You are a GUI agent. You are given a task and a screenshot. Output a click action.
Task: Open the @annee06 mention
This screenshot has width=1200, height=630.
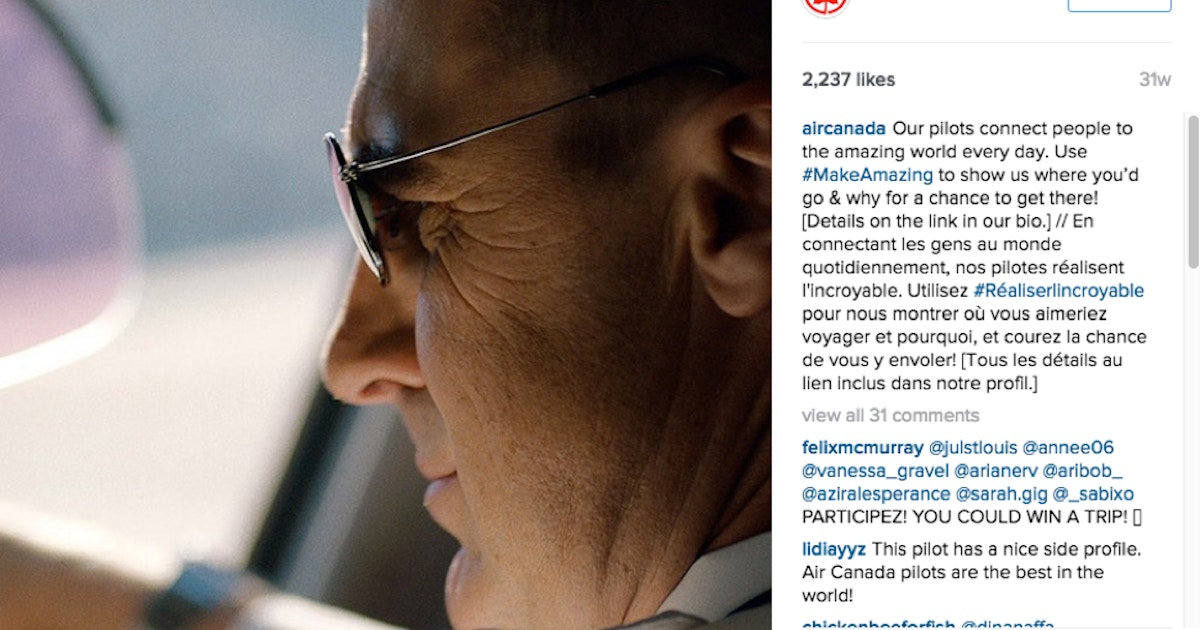coord(1068,448)
